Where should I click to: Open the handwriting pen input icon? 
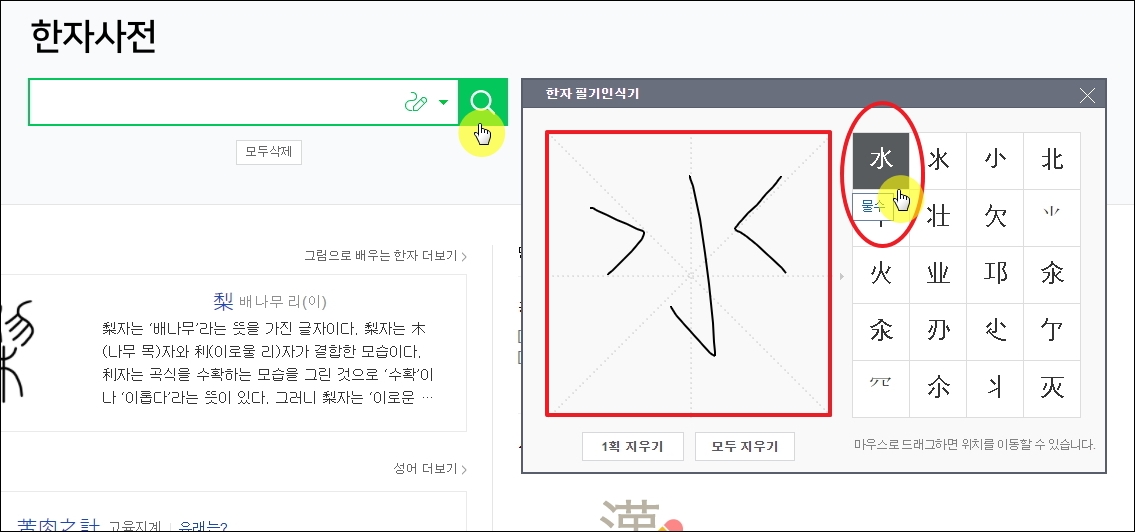416,103
